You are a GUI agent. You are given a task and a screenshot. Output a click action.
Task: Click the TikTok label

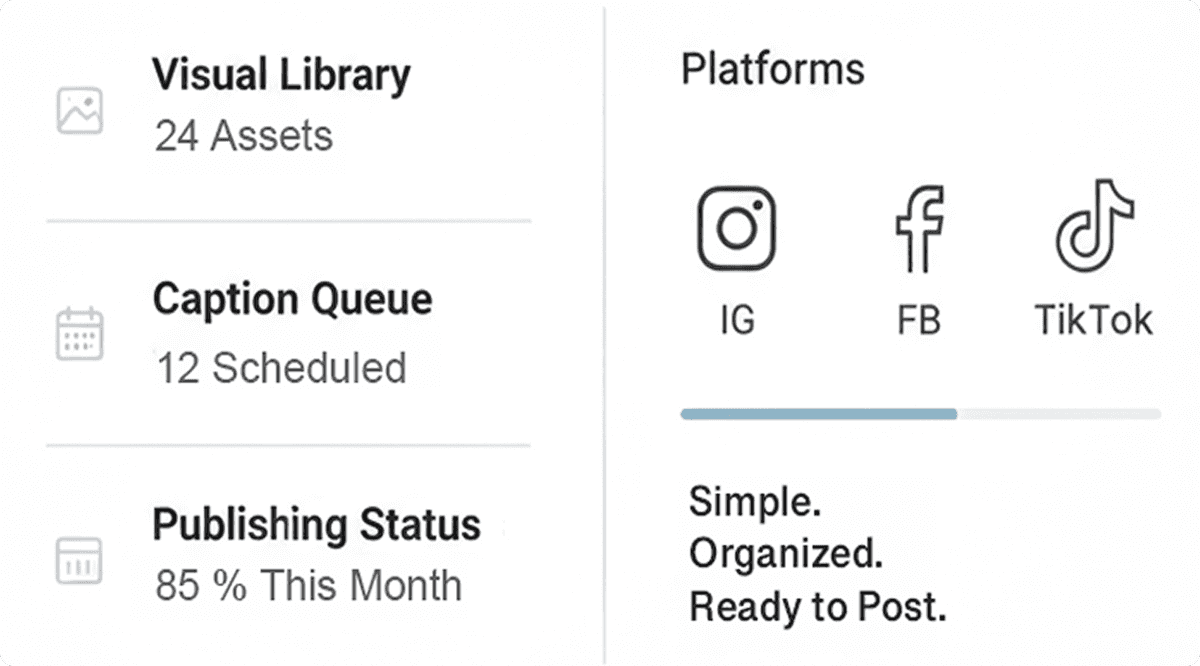click(1093, 321)
